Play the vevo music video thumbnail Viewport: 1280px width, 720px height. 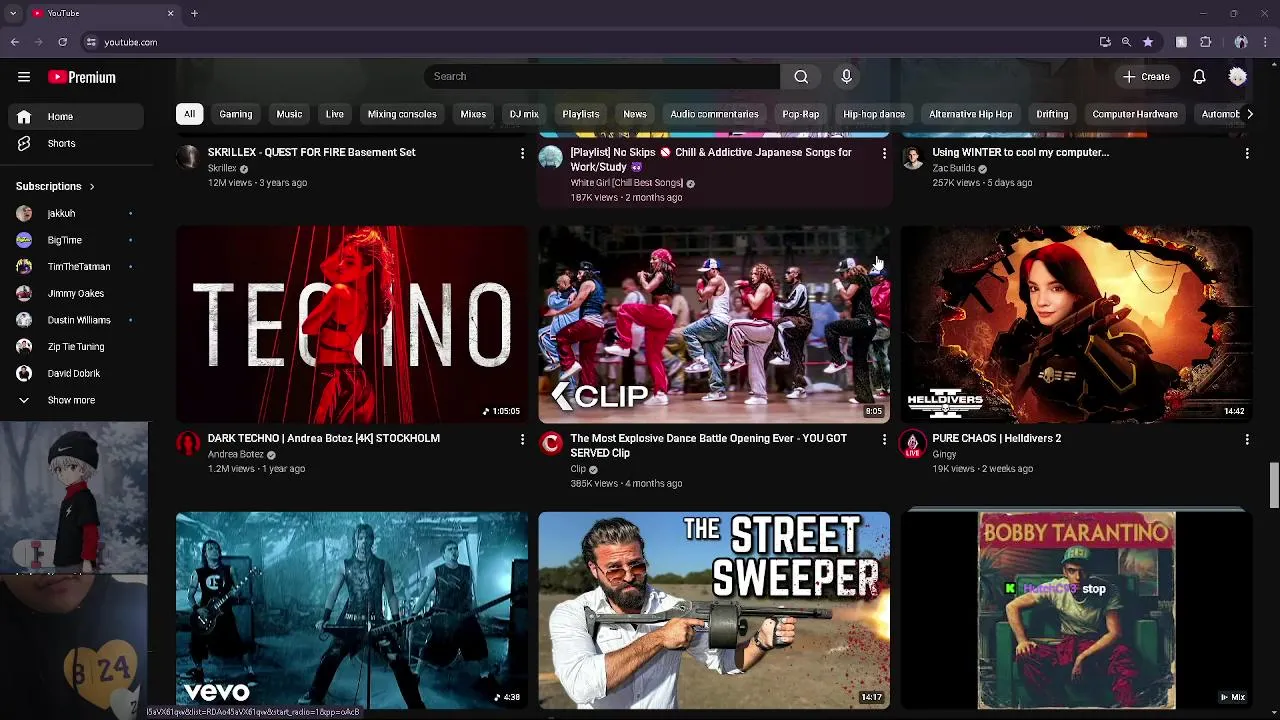coord(352,610)
